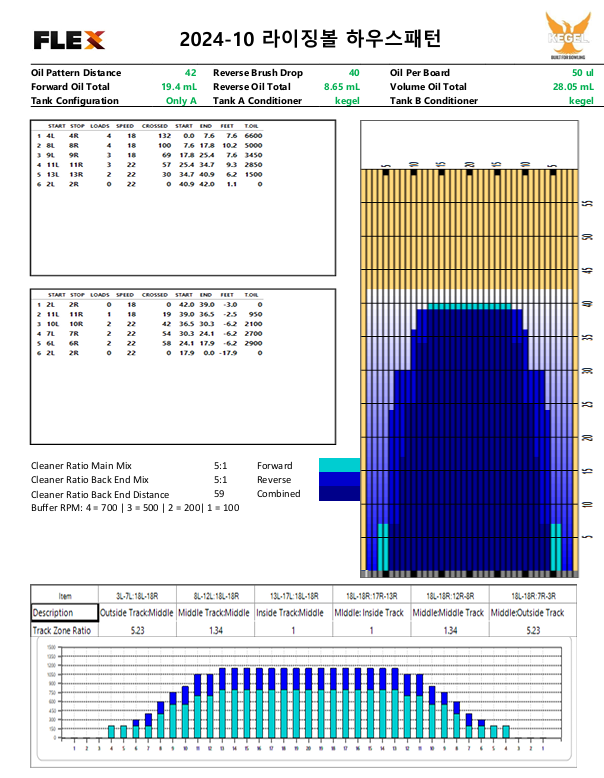
Task: Click the "Combined" legend label
Action: pyautogui.click(x=278, y=494)
